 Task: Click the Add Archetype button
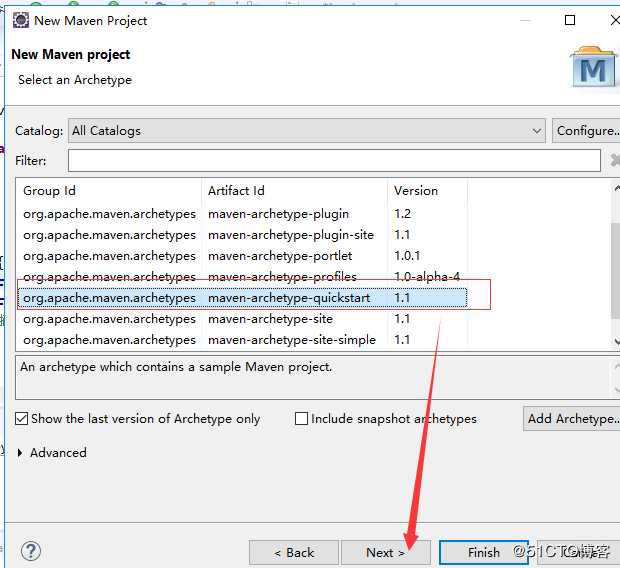pyautogui.click(x=572, y=418)
